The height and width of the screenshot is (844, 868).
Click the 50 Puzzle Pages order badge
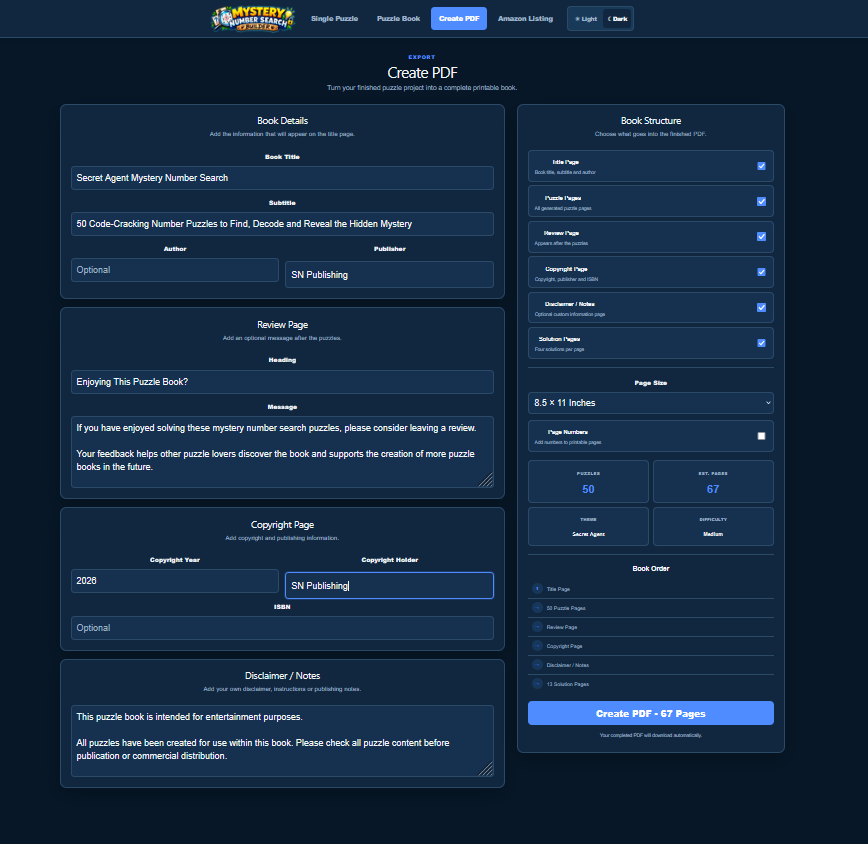(x=537, y=608)
